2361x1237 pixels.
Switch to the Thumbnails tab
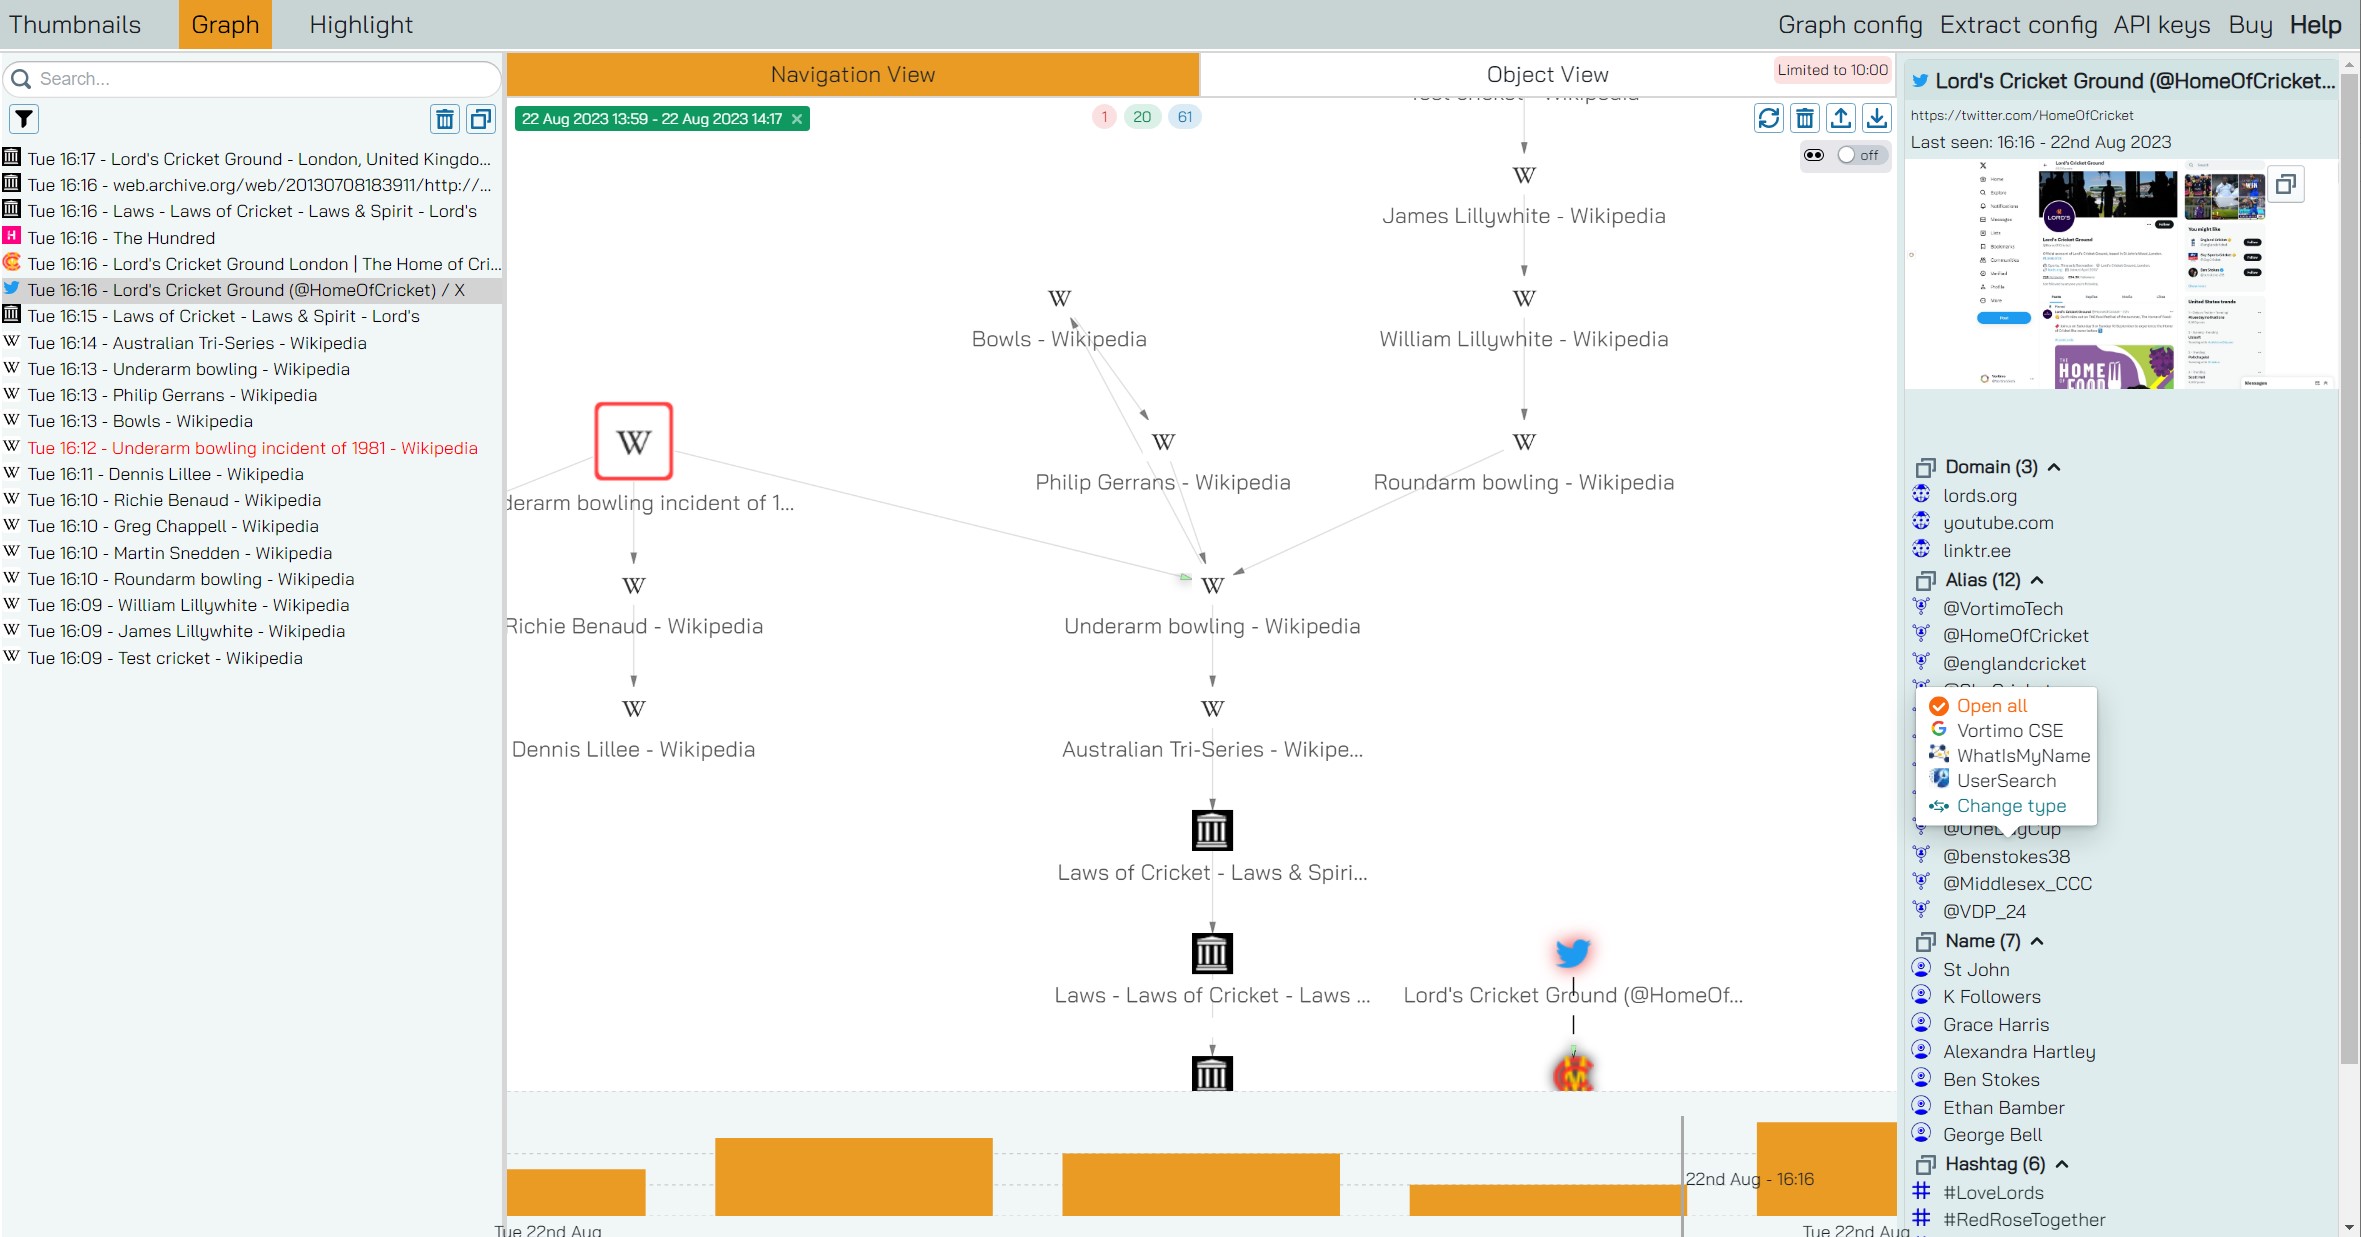(x=75, y=24)
